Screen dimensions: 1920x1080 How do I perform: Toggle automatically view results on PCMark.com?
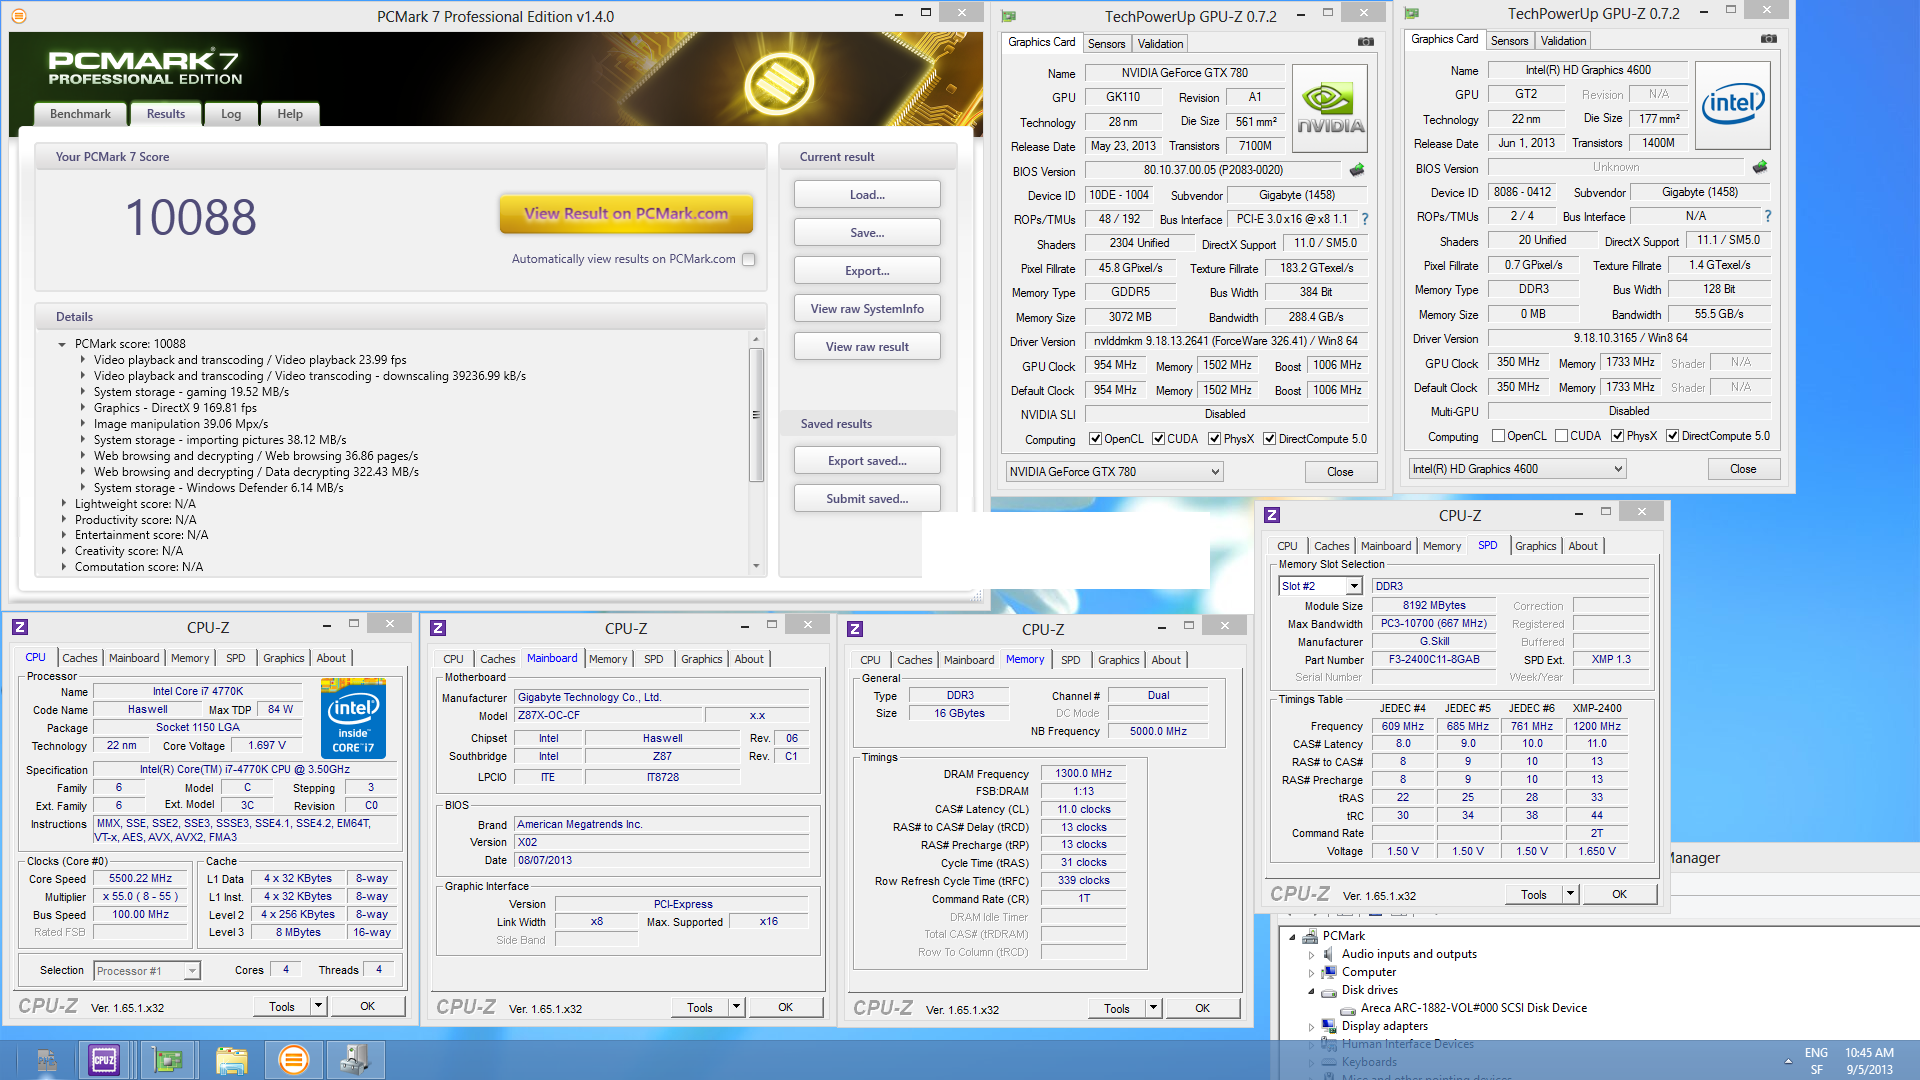[x=748, y=259]
